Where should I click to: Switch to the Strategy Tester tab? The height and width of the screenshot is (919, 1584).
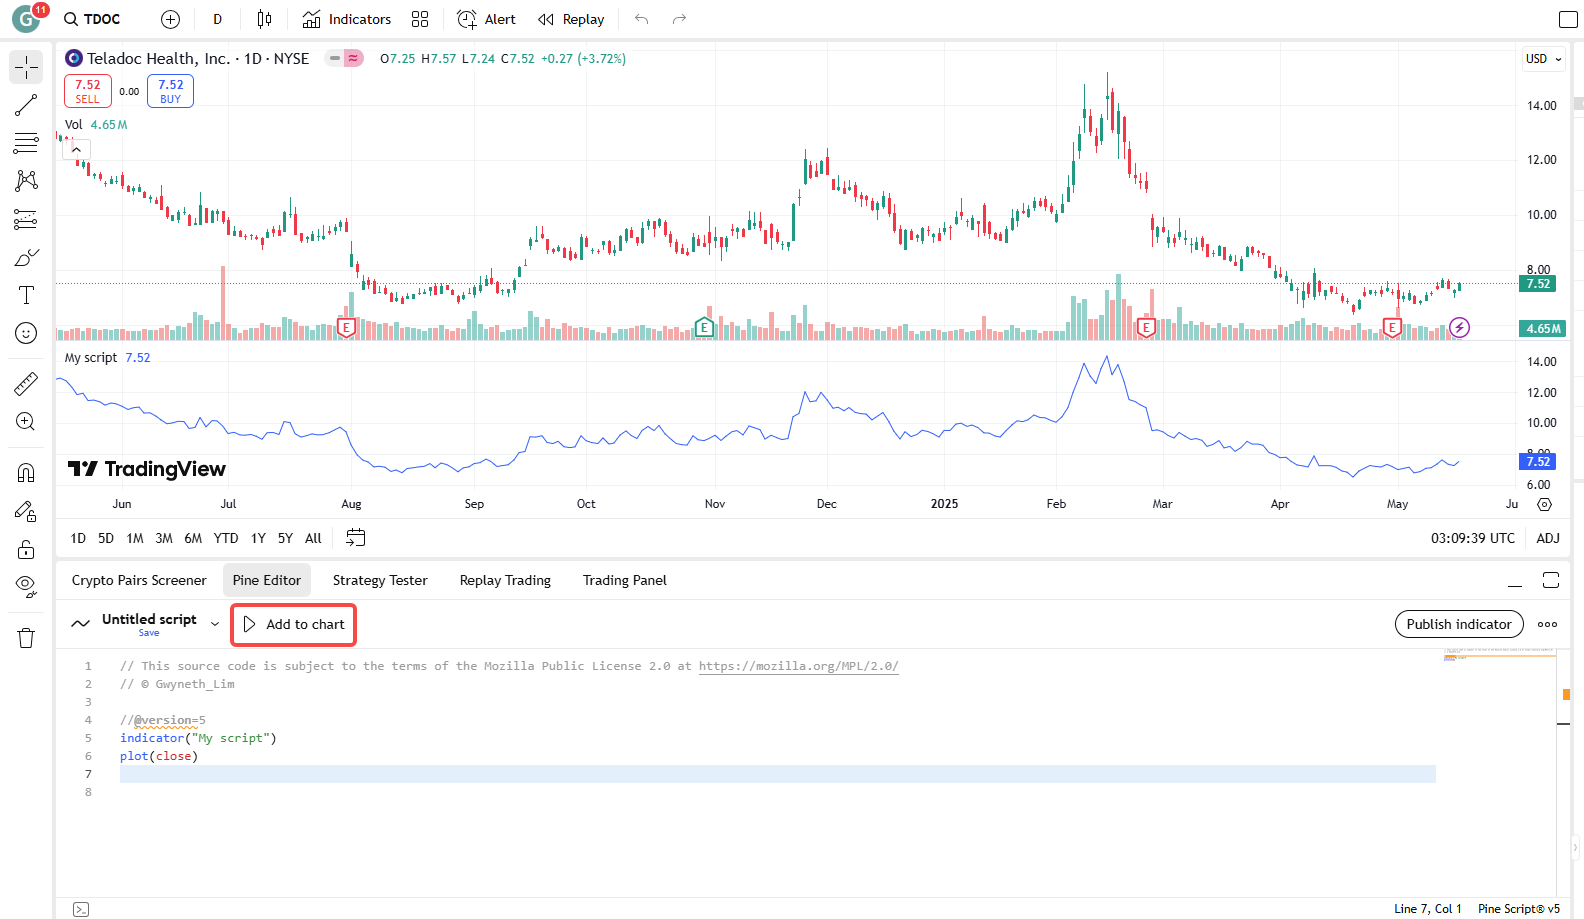379,580
